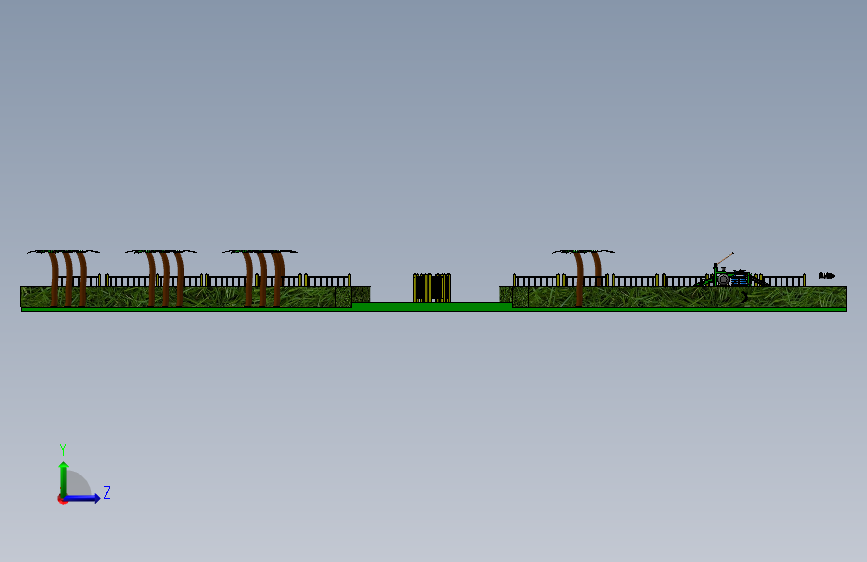Select the small black object beyond the fence end
This screenshot has height=562, width=867.
[827, 275]
